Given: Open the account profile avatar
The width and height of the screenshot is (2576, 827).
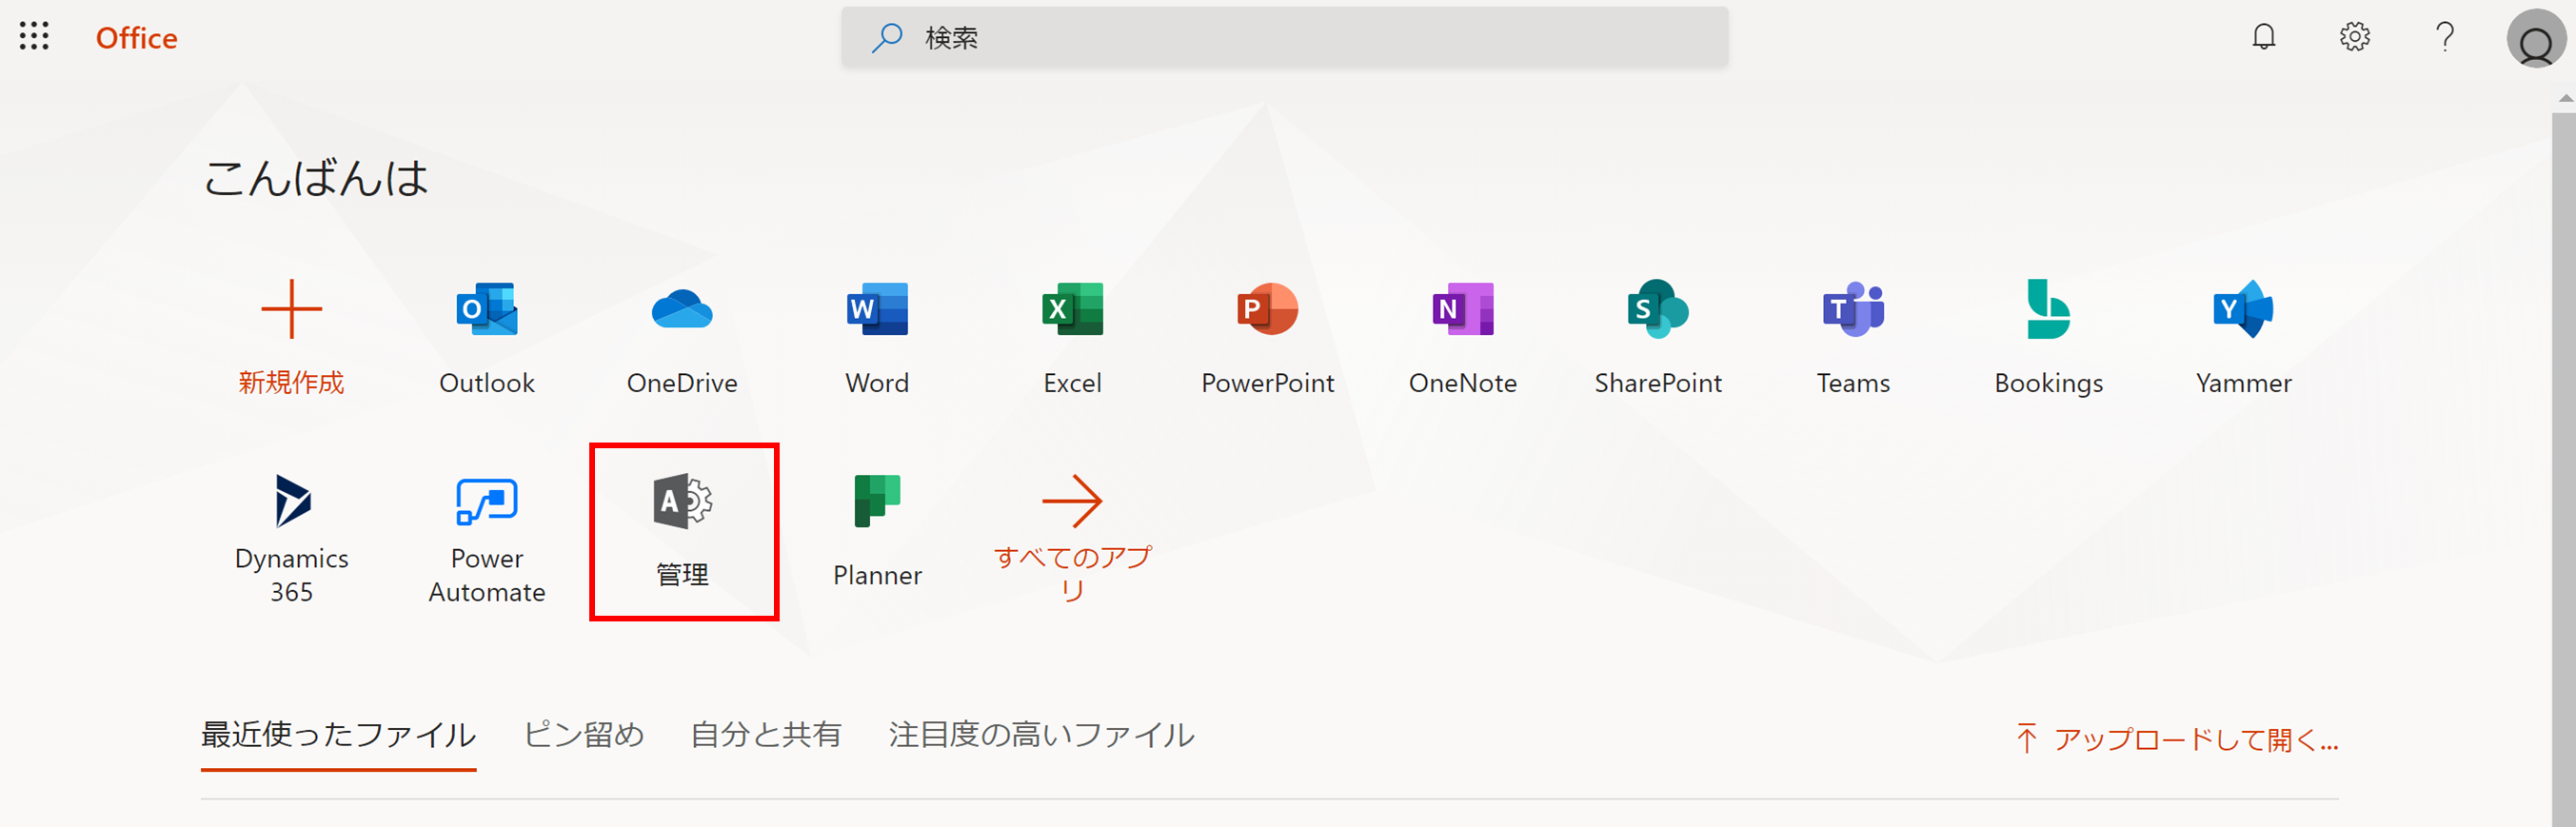Looking at the screenshot, I should click(2535, 38).
